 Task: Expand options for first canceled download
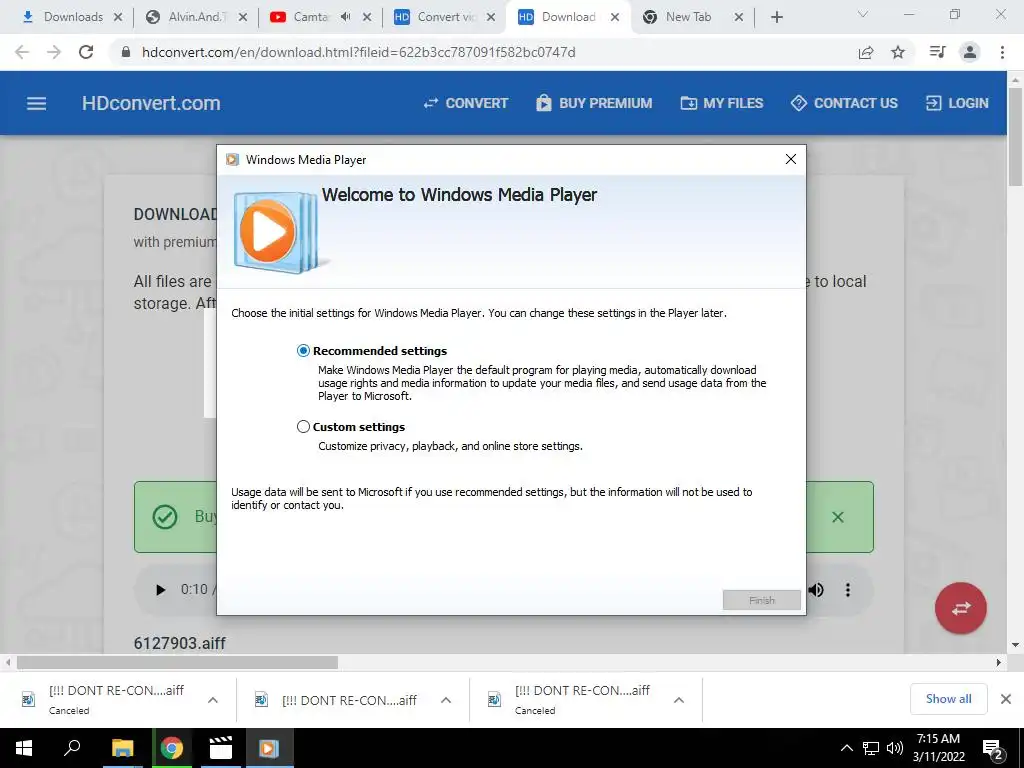point(213,700)
